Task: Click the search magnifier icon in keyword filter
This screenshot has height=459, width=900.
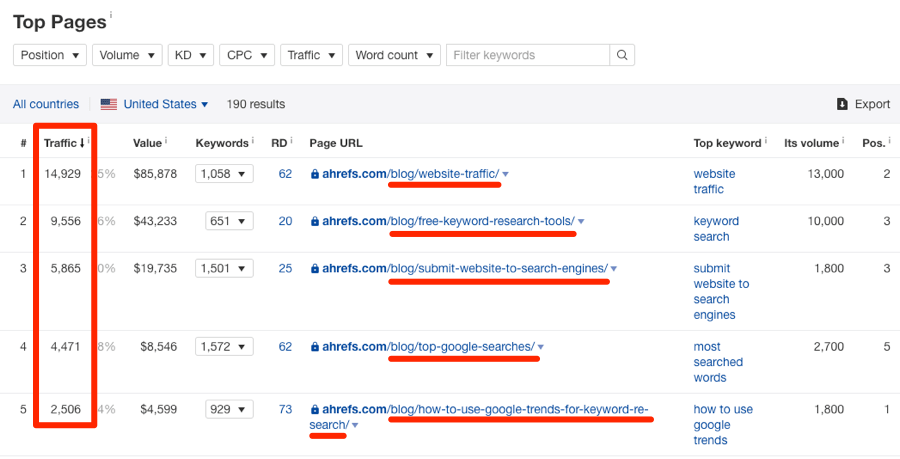Action: point(622,55)
